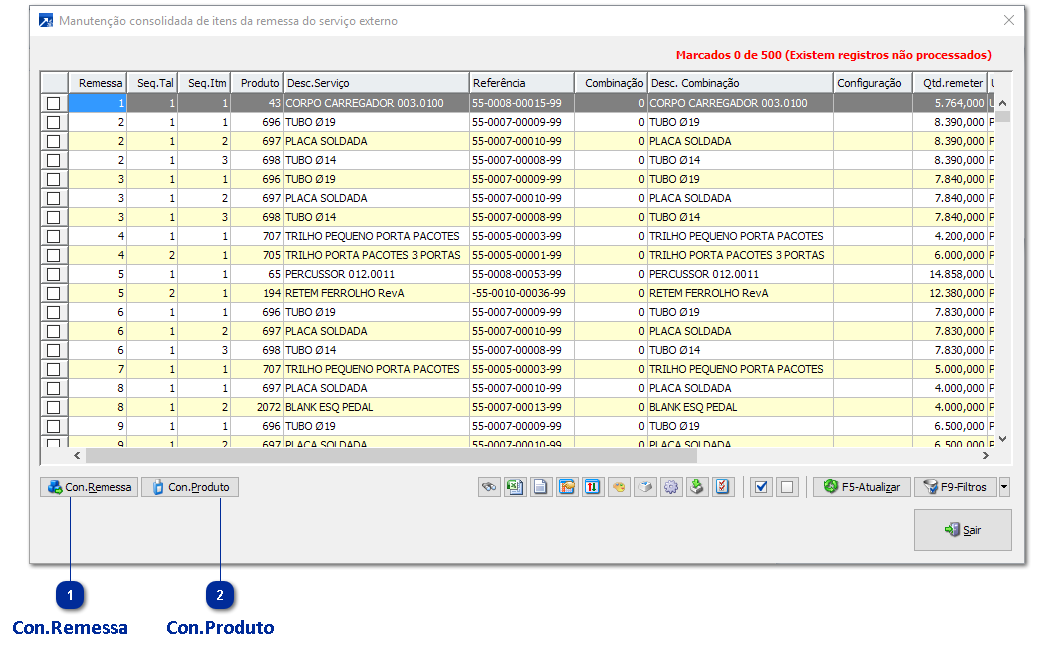Viewport: 1048px width, 656px height.
Task: Click the blank document report icon
Action: pos(540,487)
